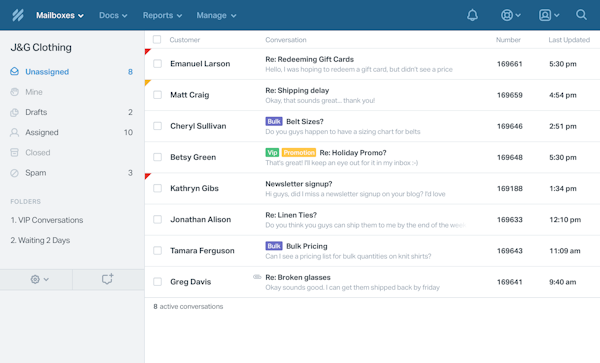
Task: Start a new conversation with chat-plus icon
Action: click(108, 279)
